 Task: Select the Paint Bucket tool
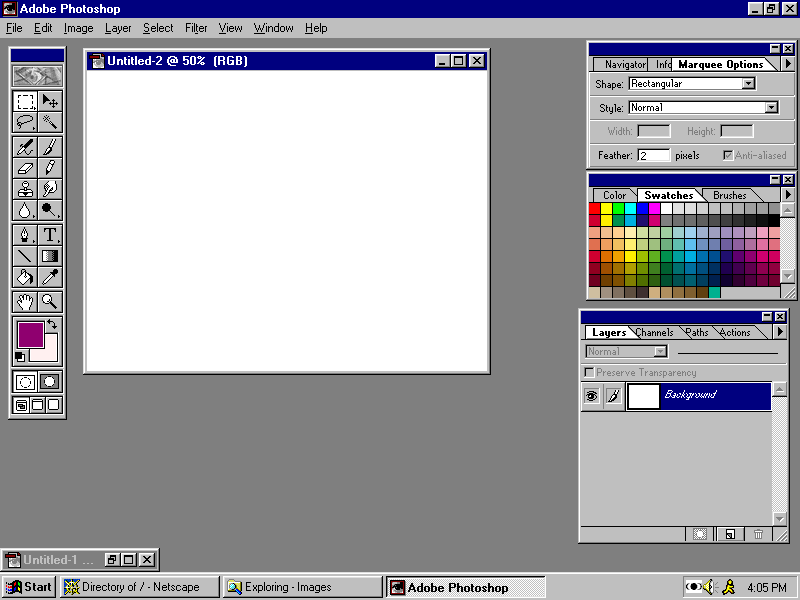(25, 277)
